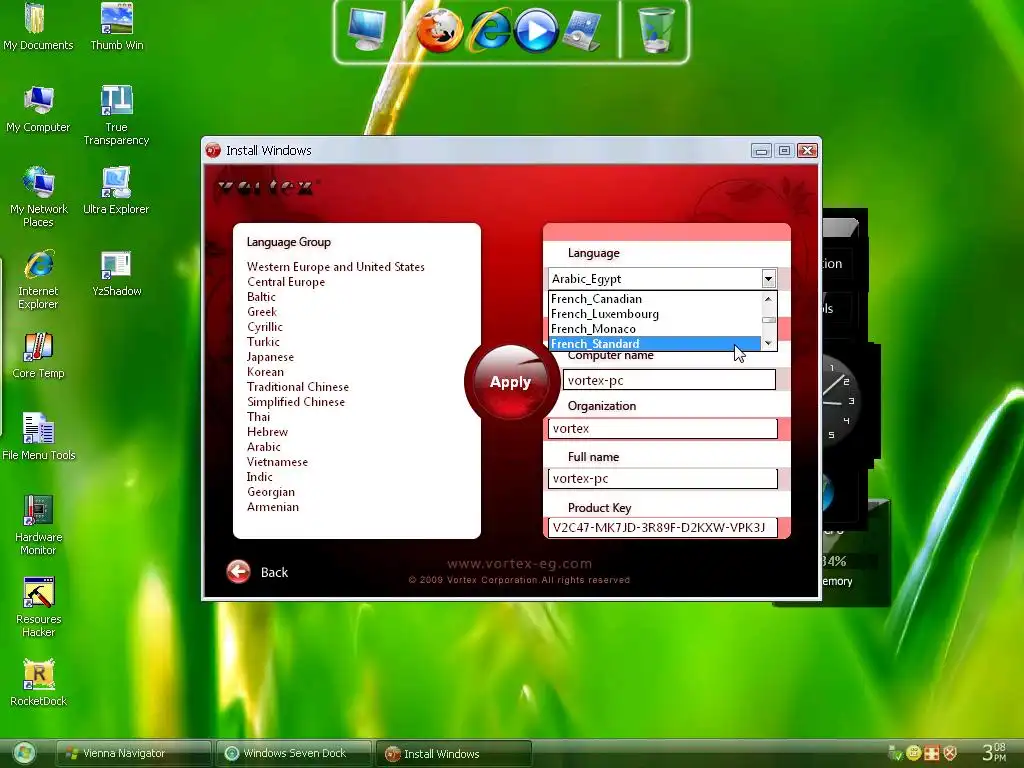Open the Language combo box arrow
Image resolution: width=1024 pixels, height=768 pixels.
point(768,279)
